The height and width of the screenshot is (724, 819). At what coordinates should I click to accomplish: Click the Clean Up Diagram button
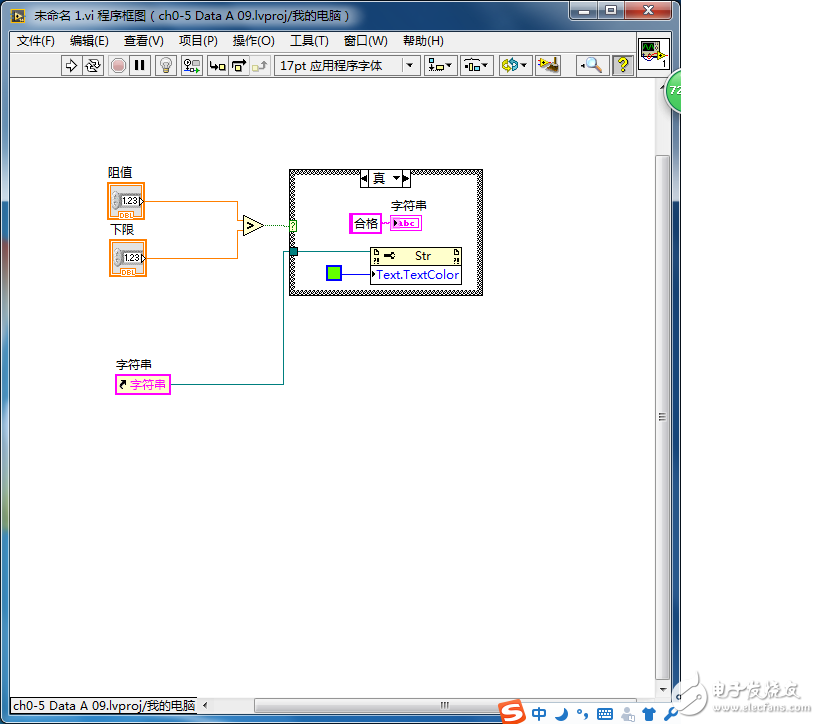coord(548,66)
